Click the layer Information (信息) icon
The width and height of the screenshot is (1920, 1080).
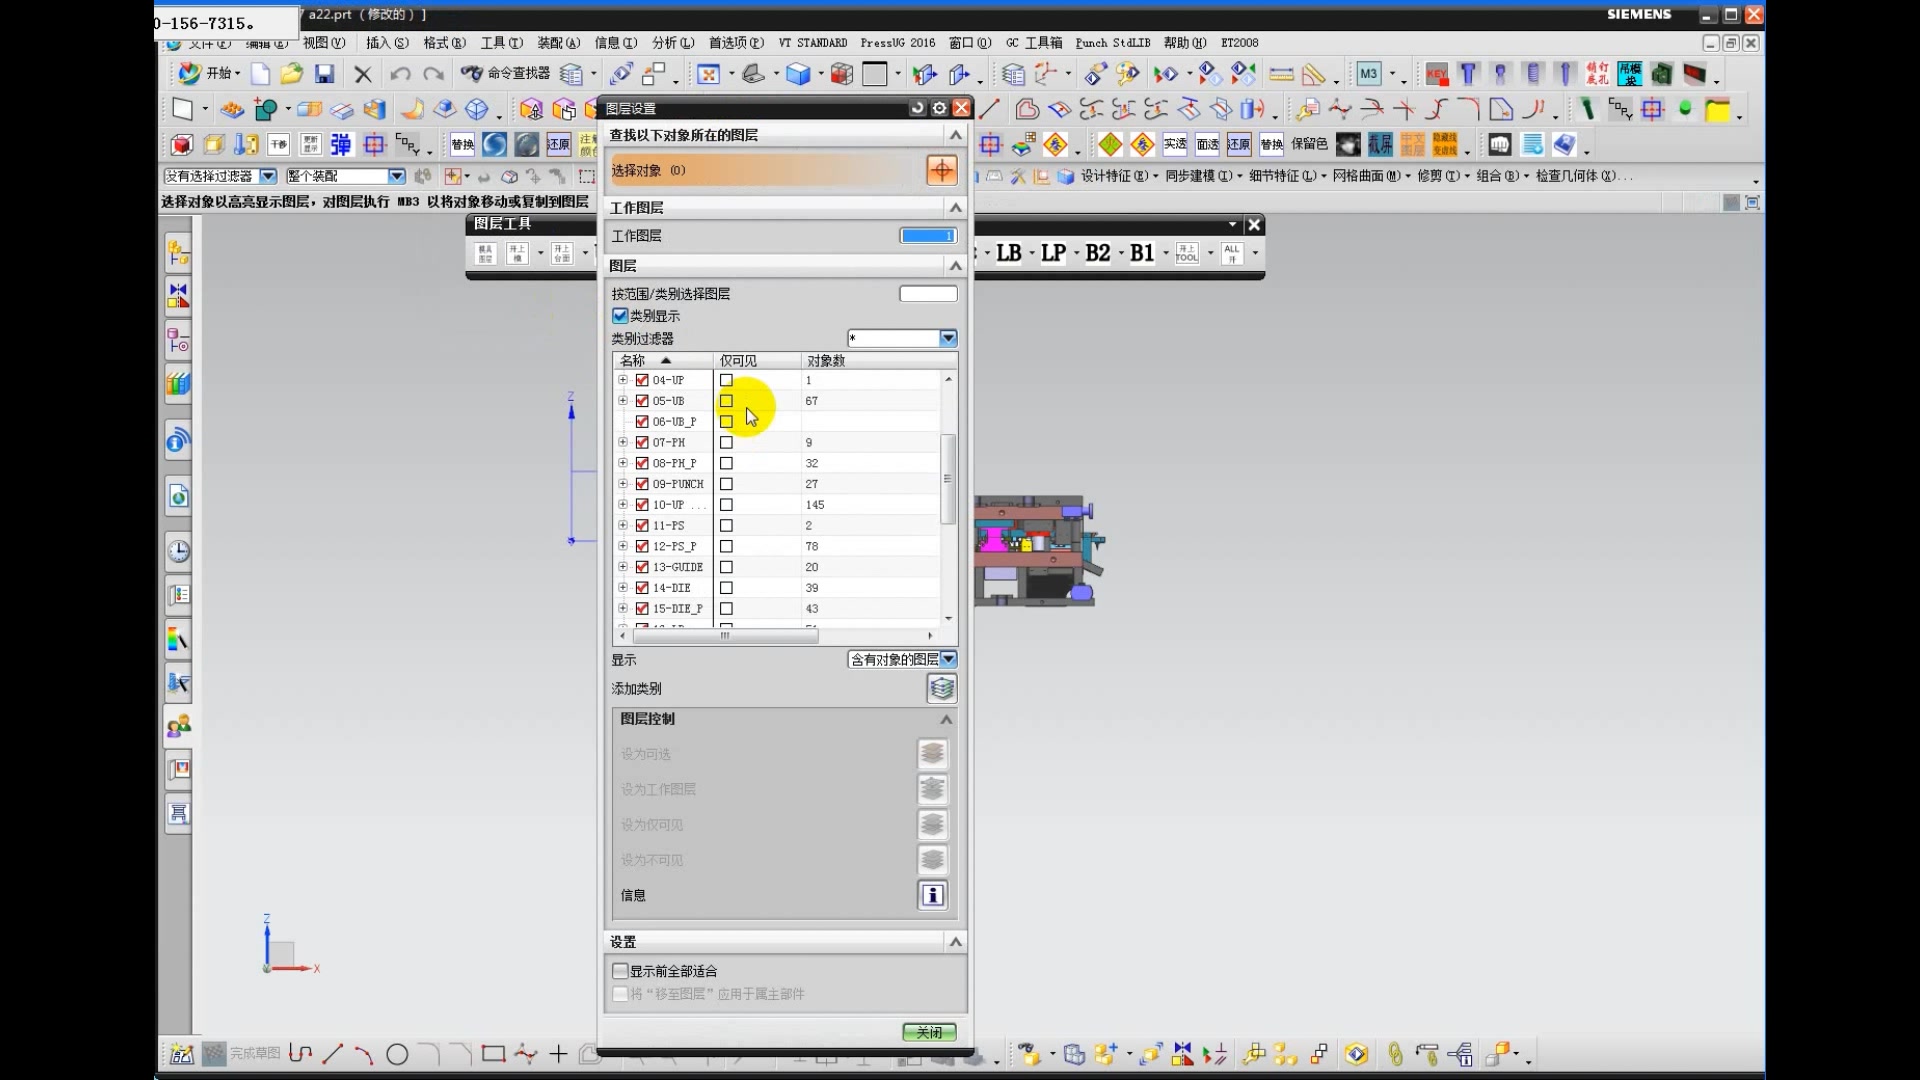tap(932, 895)
